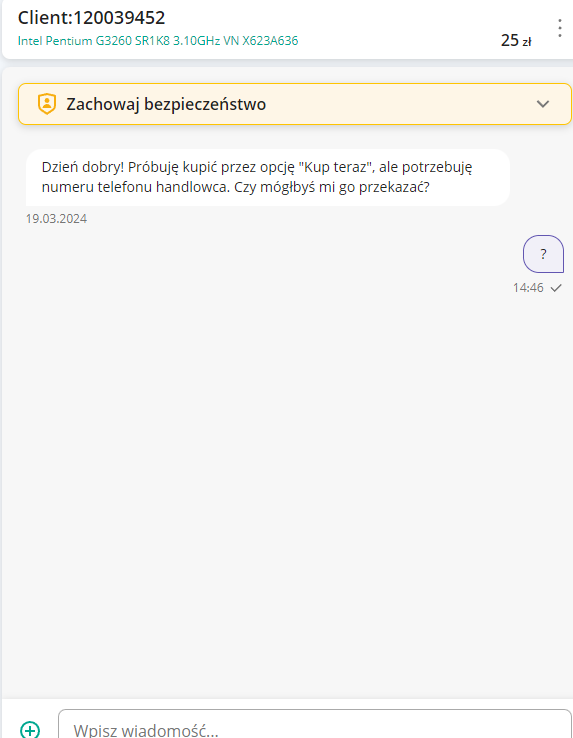Image resolution: width=573 pixels, height=738 pixels.
Task: Open the Intel Pentium G3260 listing link
Action: point(158,41)
